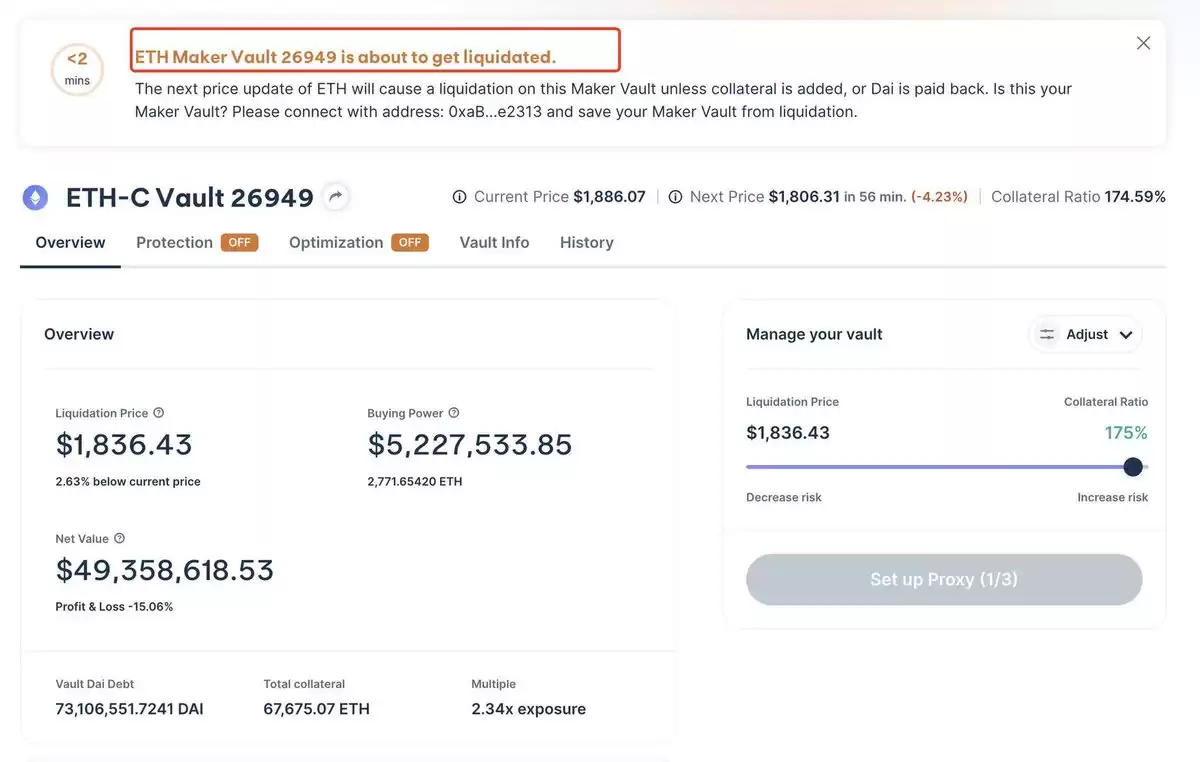
Task: Switch to the Overview tab
Action: tap(70, 243)
